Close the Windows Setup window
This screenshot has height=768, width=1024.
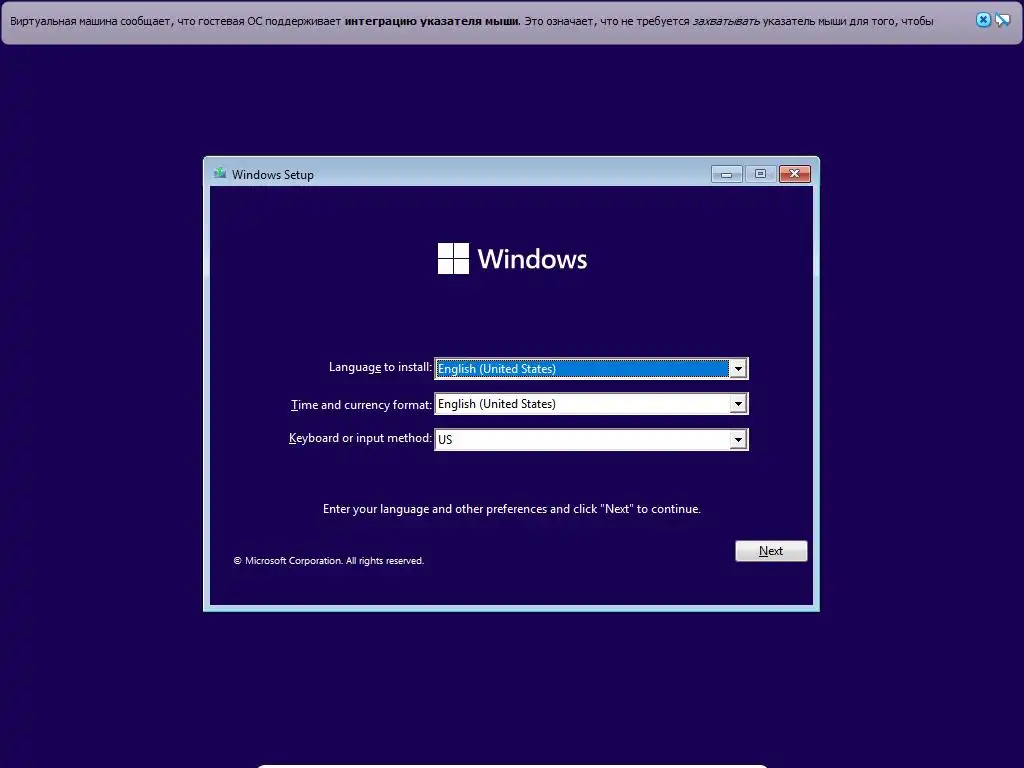(x=795, y=174)
